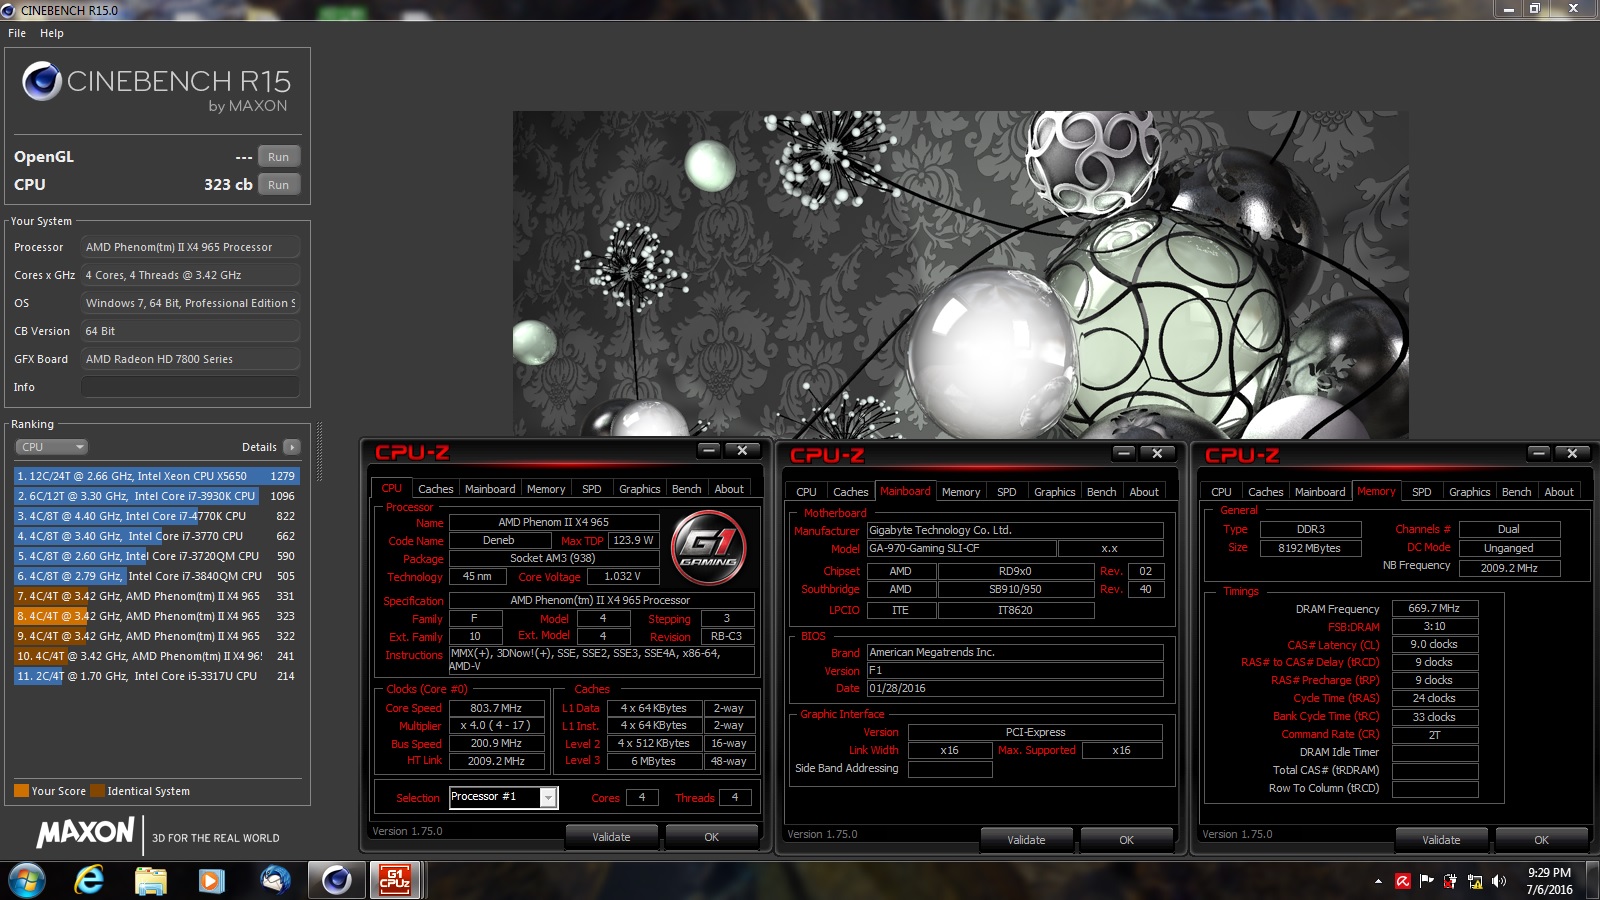Open the File menu

17,33
